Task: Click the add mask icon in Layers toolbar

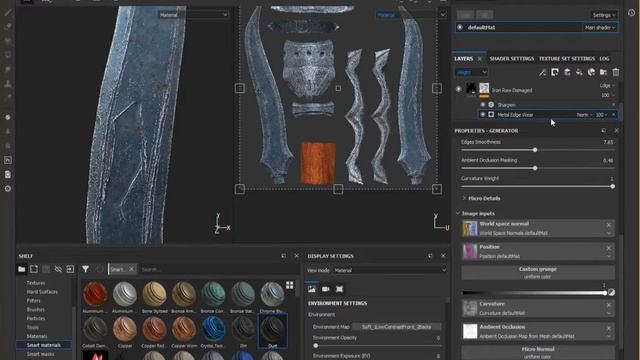Action: coord(555,72)
